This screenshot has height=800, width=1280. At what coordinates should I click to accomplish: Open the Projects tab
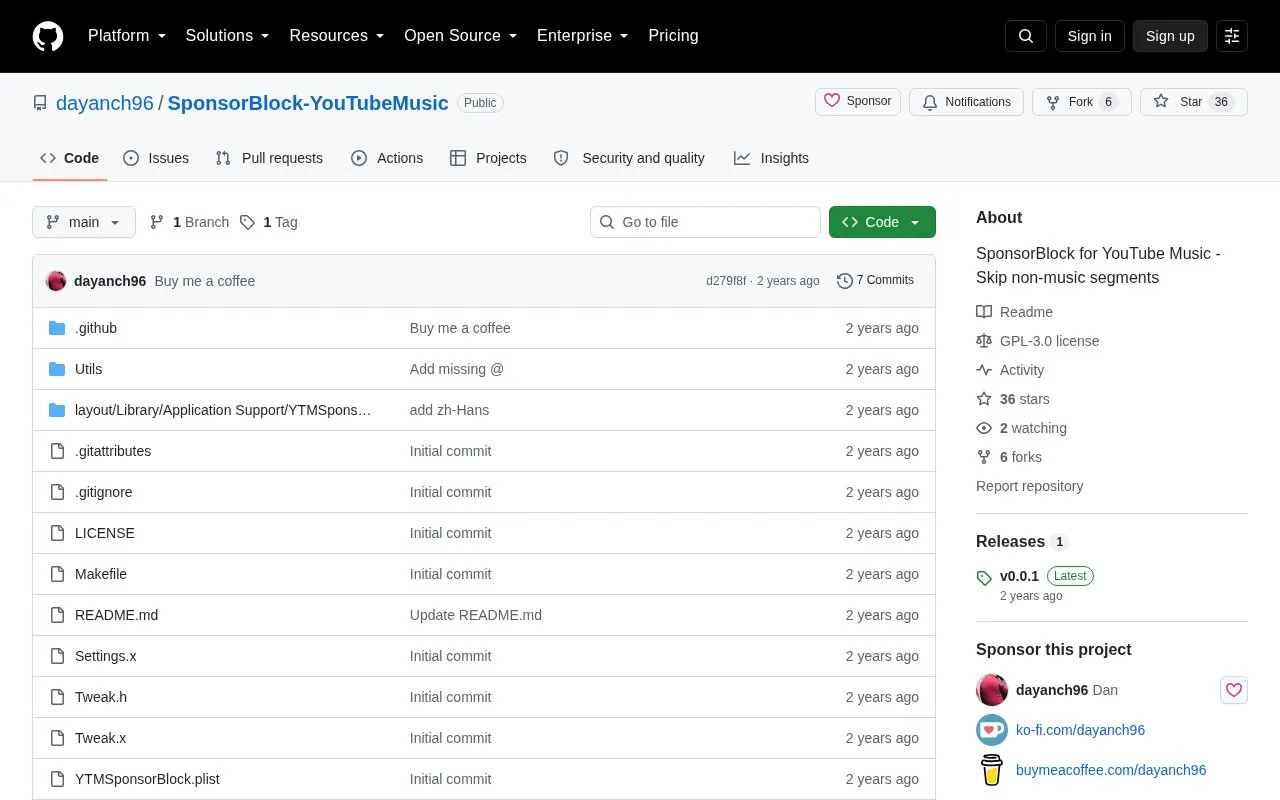[488, 158]
